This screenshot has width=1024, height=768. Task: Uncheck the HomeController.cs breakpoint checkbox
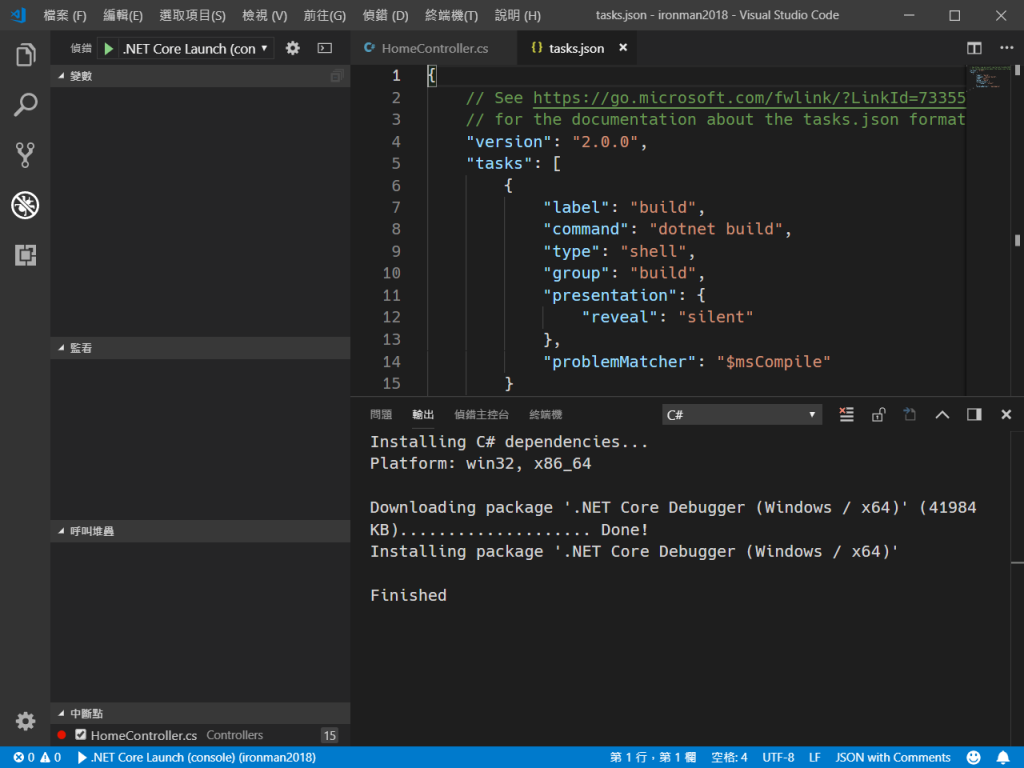click(81, 735)
